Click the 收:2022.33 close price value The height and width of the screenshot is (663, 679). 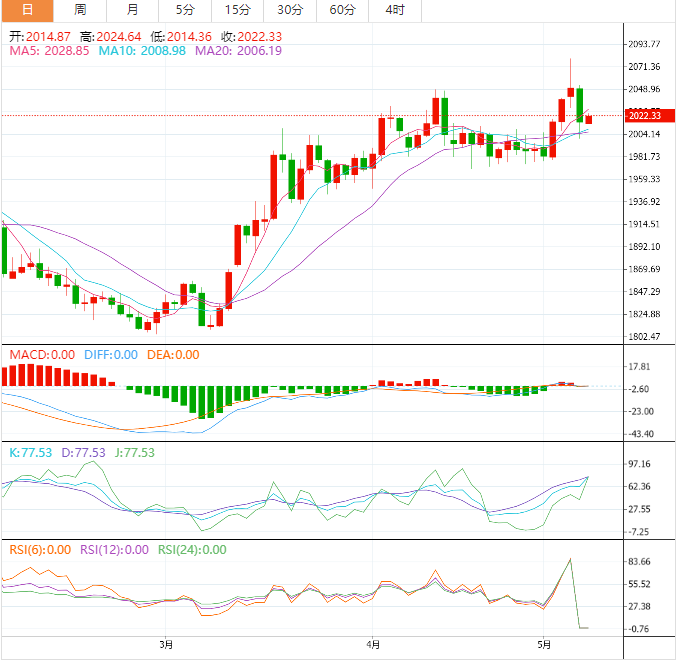click(x=252, y=37)
